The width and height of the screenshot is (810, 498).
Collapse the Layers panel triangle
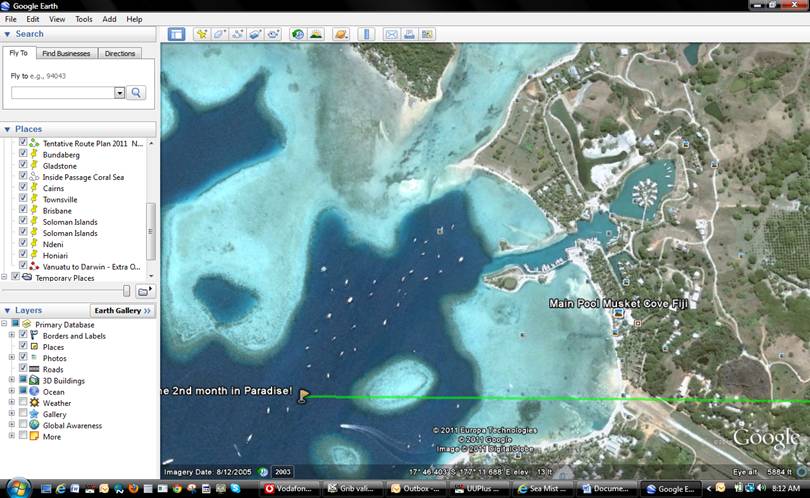point(7,310)
